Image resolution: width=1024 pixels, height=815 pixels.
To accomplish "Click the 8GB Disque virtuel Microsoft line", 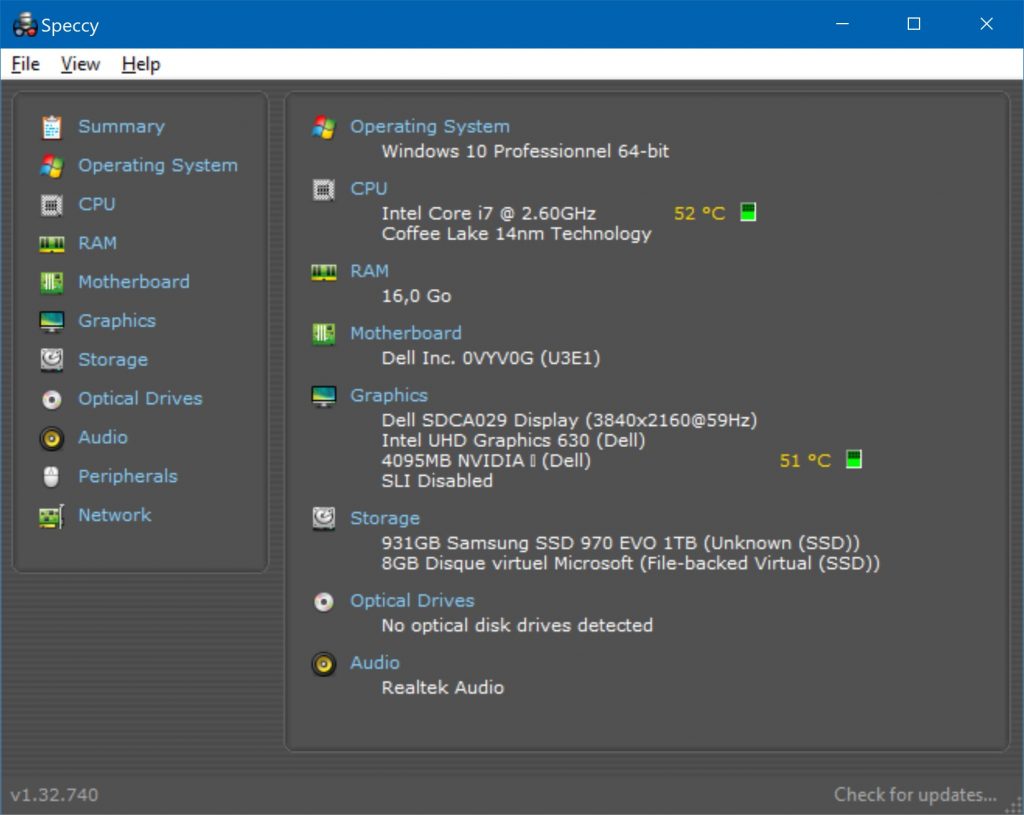I will pos(631,563).
